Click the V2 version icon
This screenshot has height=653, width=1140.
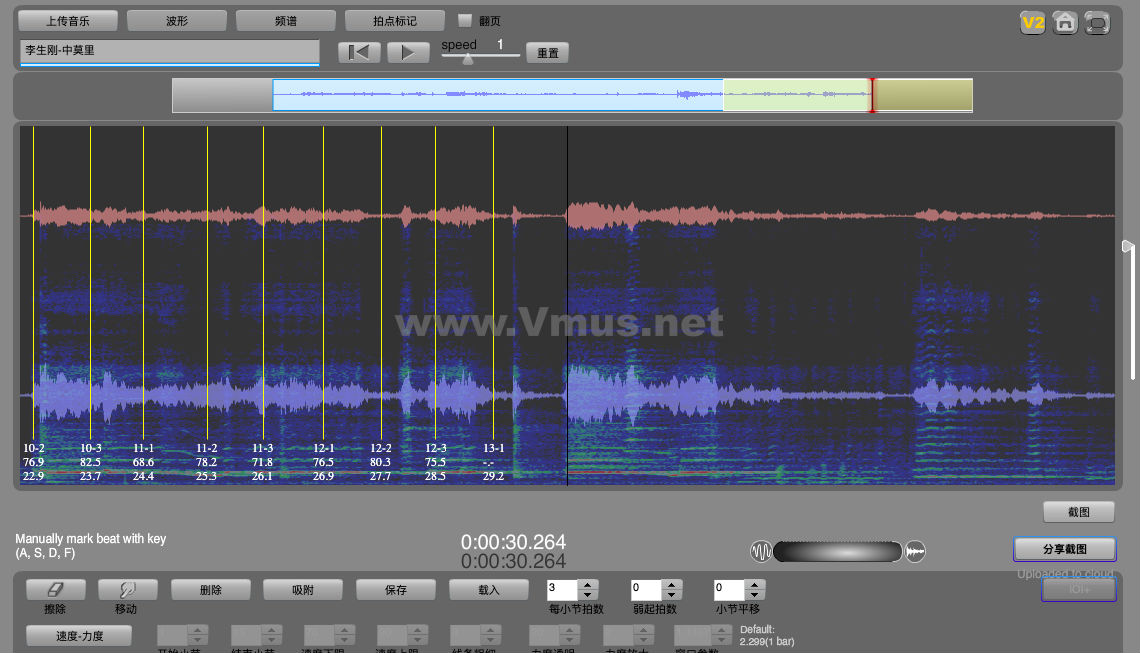click(x=1032, y=23)
